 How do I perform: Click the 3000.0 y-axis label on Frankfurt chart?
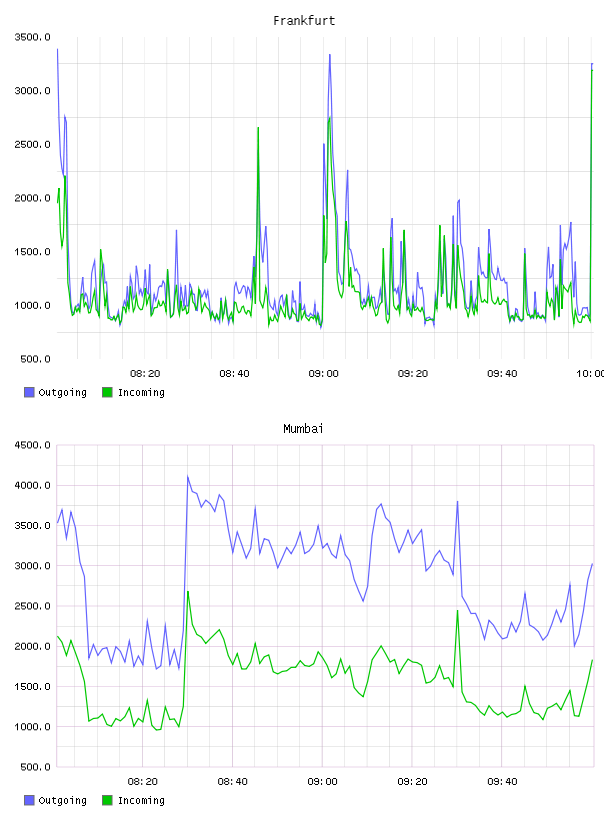[x=33, y=91]
